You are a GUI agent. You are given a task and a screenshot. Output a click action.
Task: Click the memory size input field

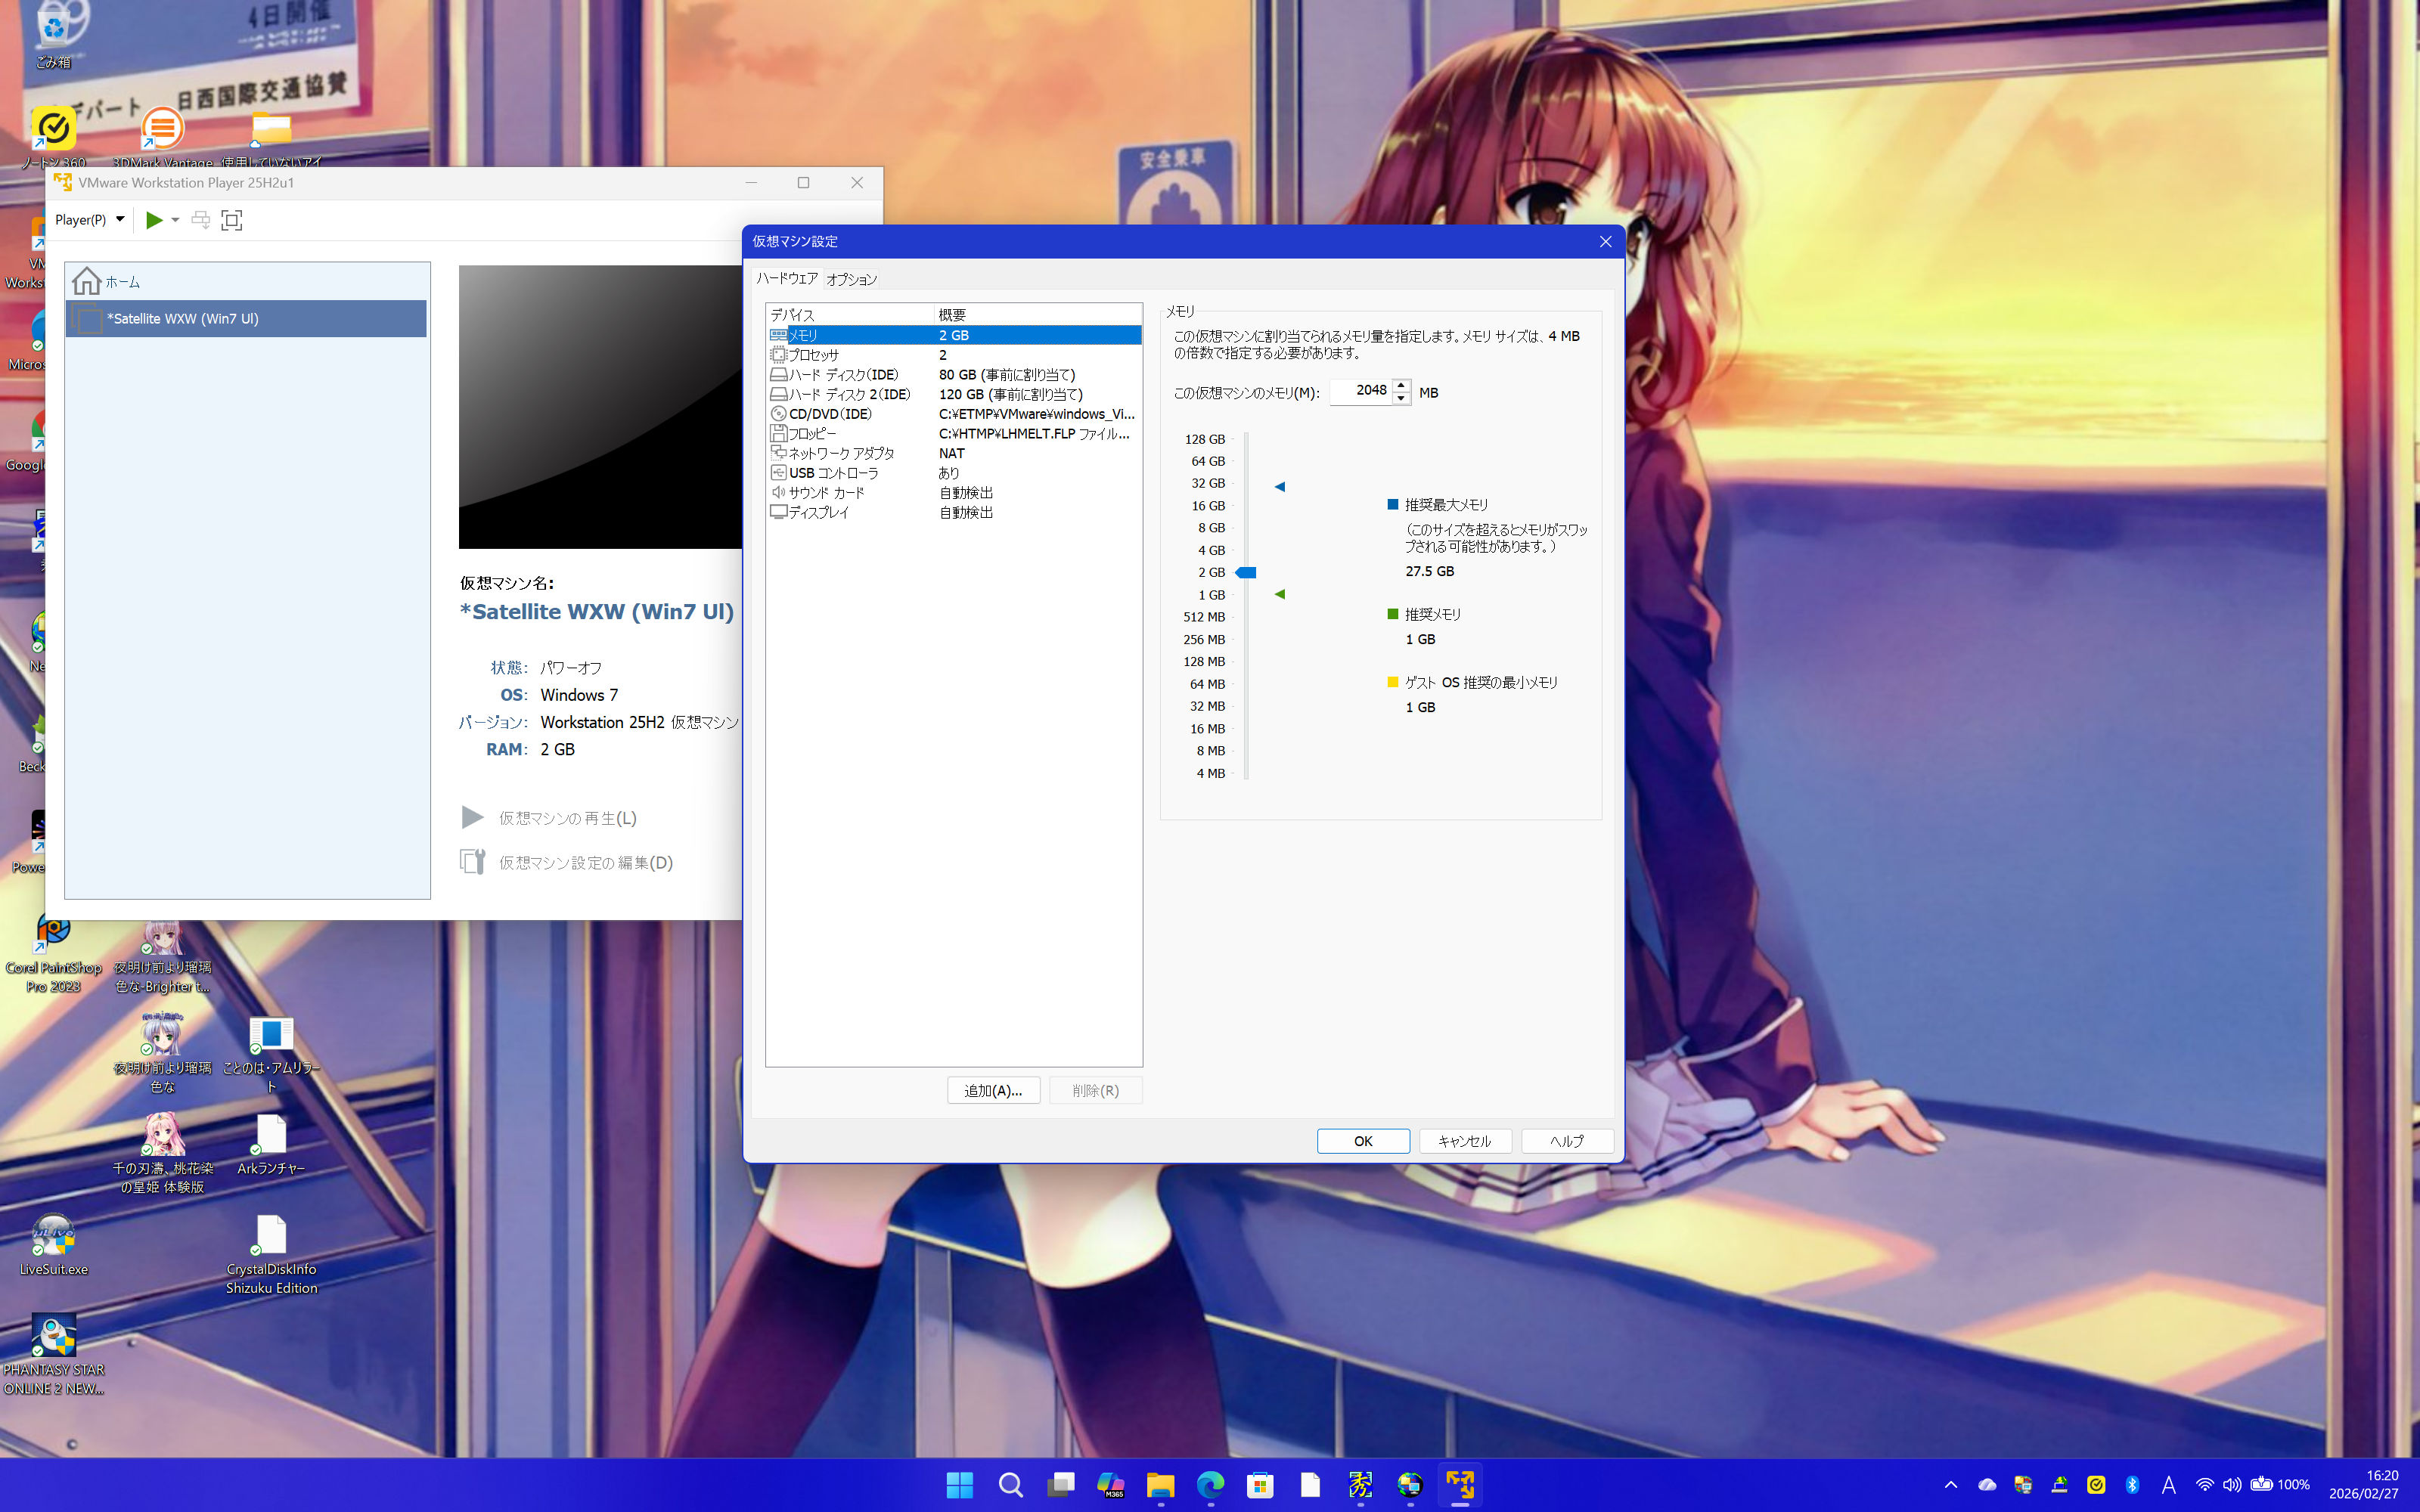pyautogui.click(x=1361, y=391)
